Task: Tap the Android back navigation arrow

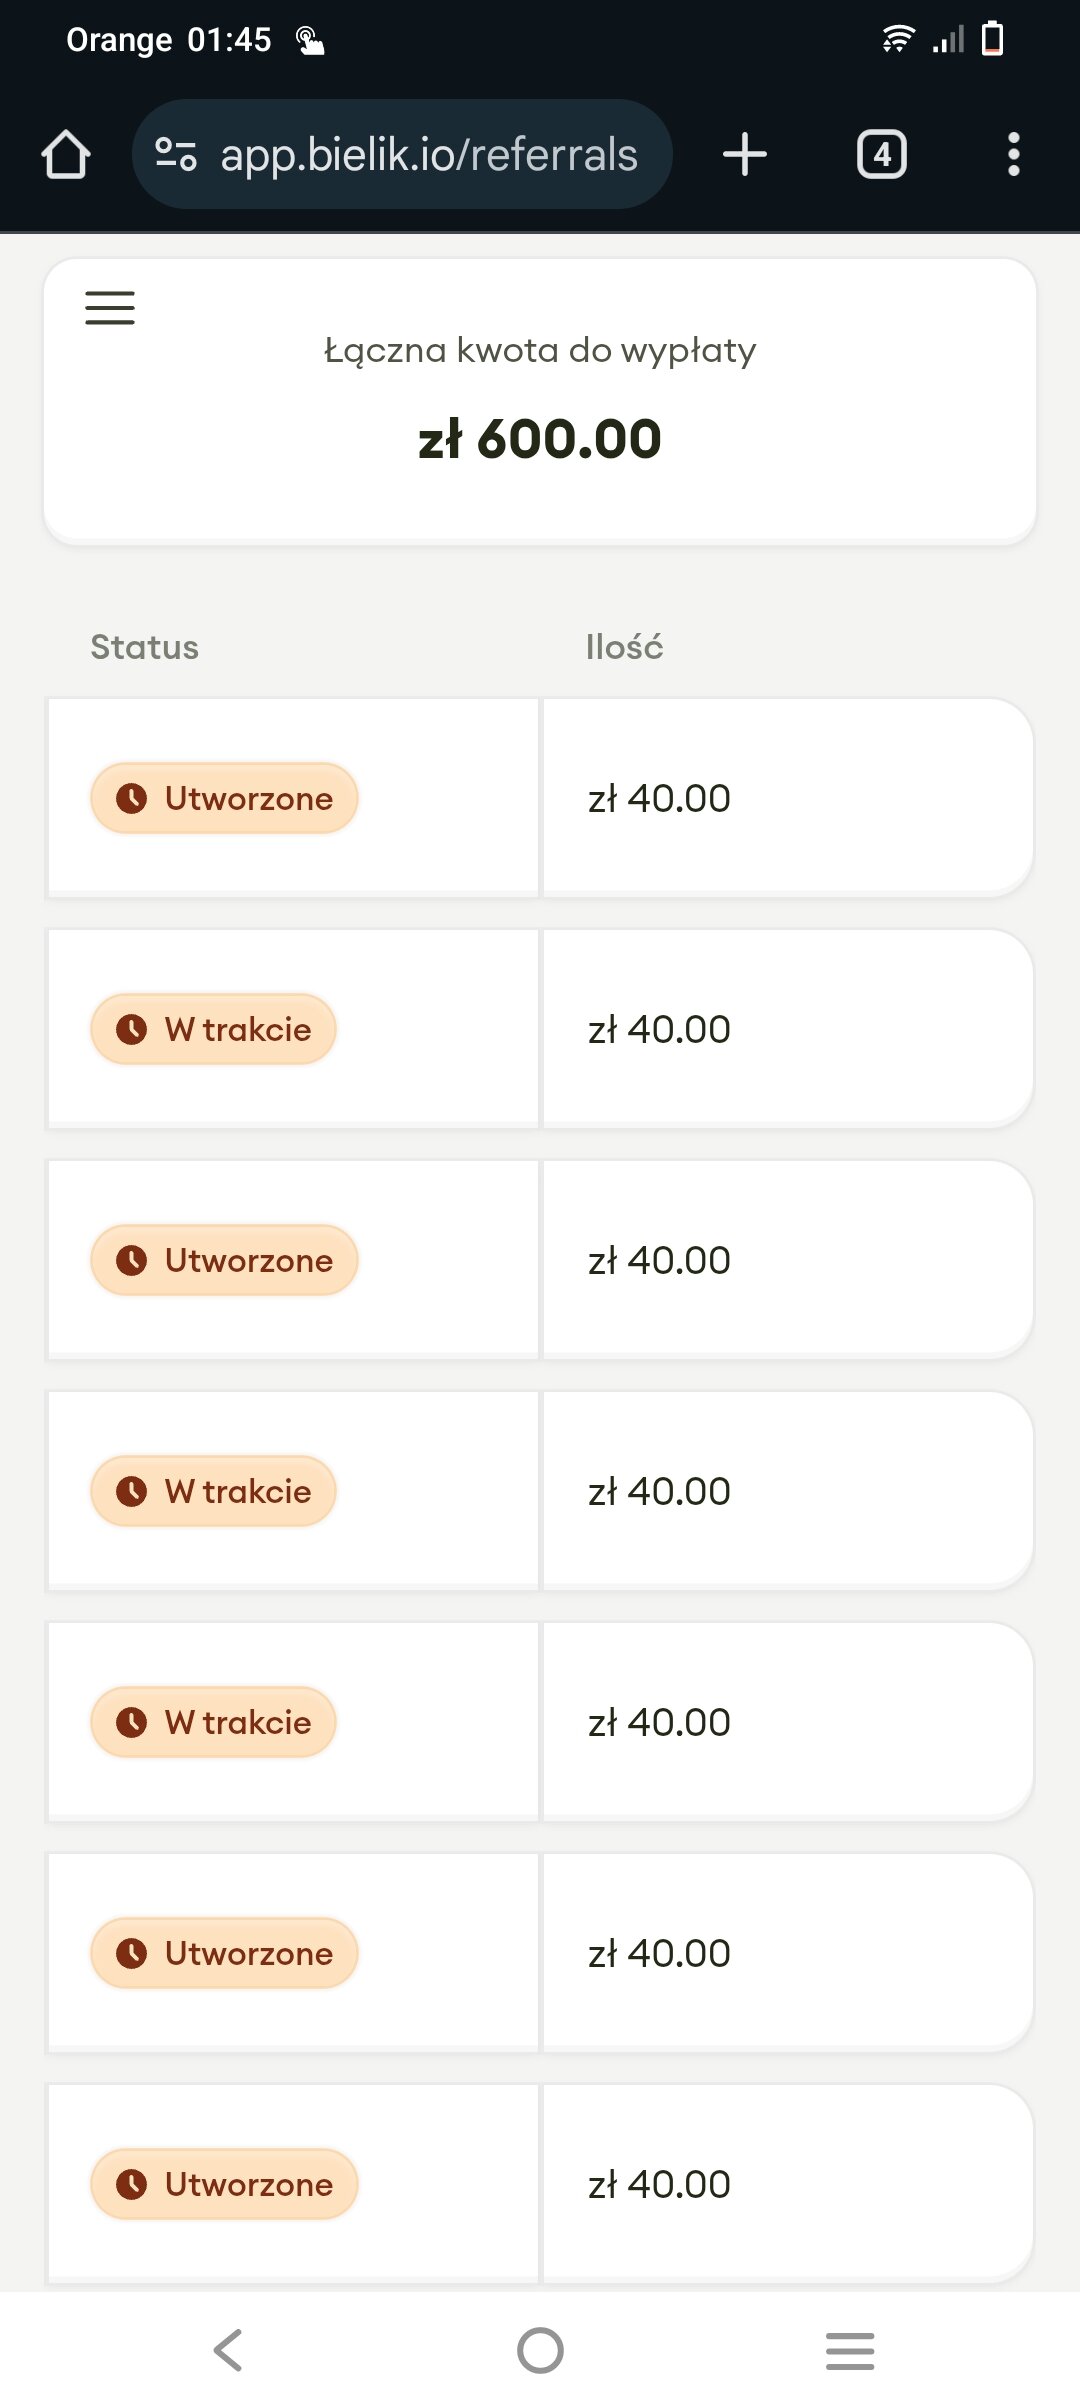Action: click(229, 2350)
